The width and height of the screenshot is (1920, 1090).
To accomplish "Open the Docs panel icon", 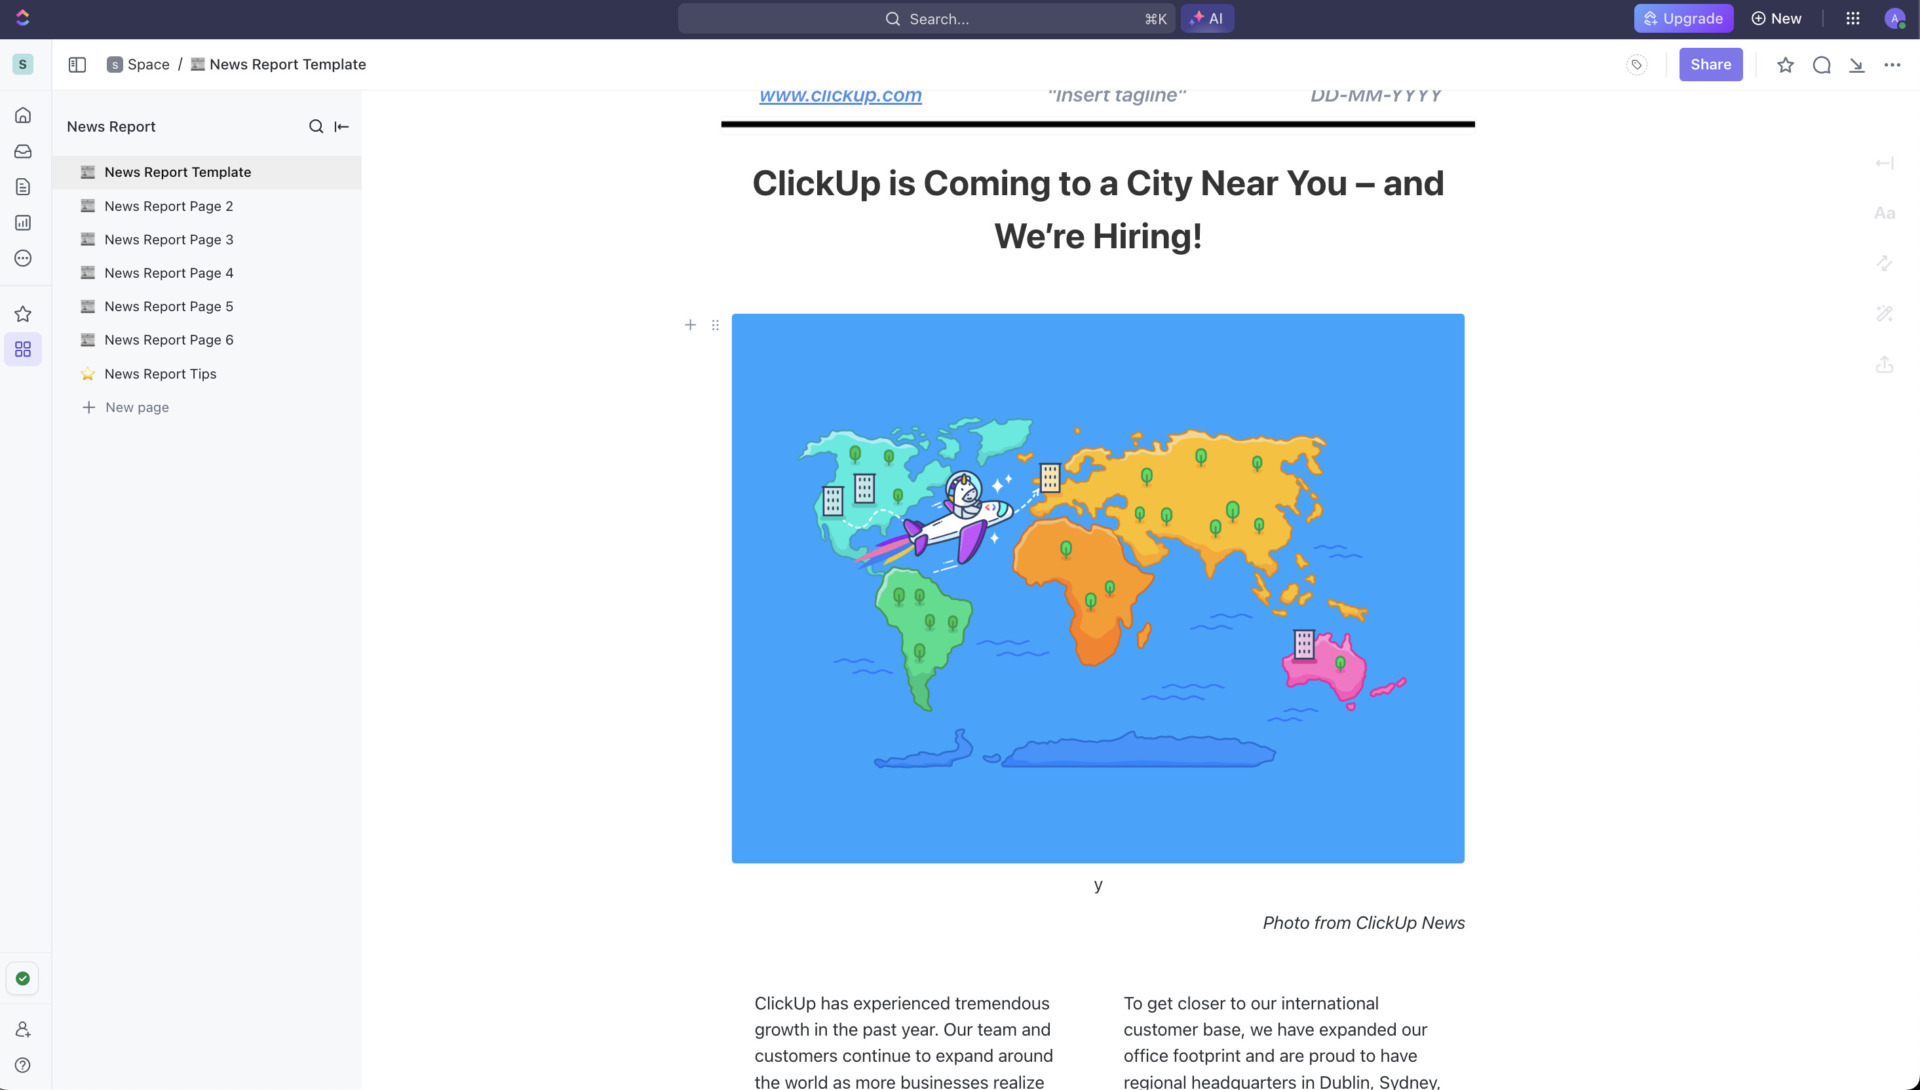I will (23, 186).
